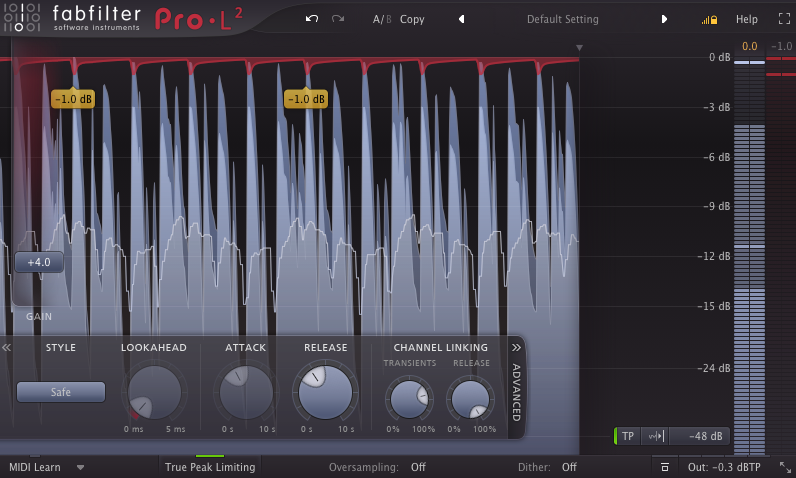Open the MIDI Learn dropdown arrow

[80, 467]
